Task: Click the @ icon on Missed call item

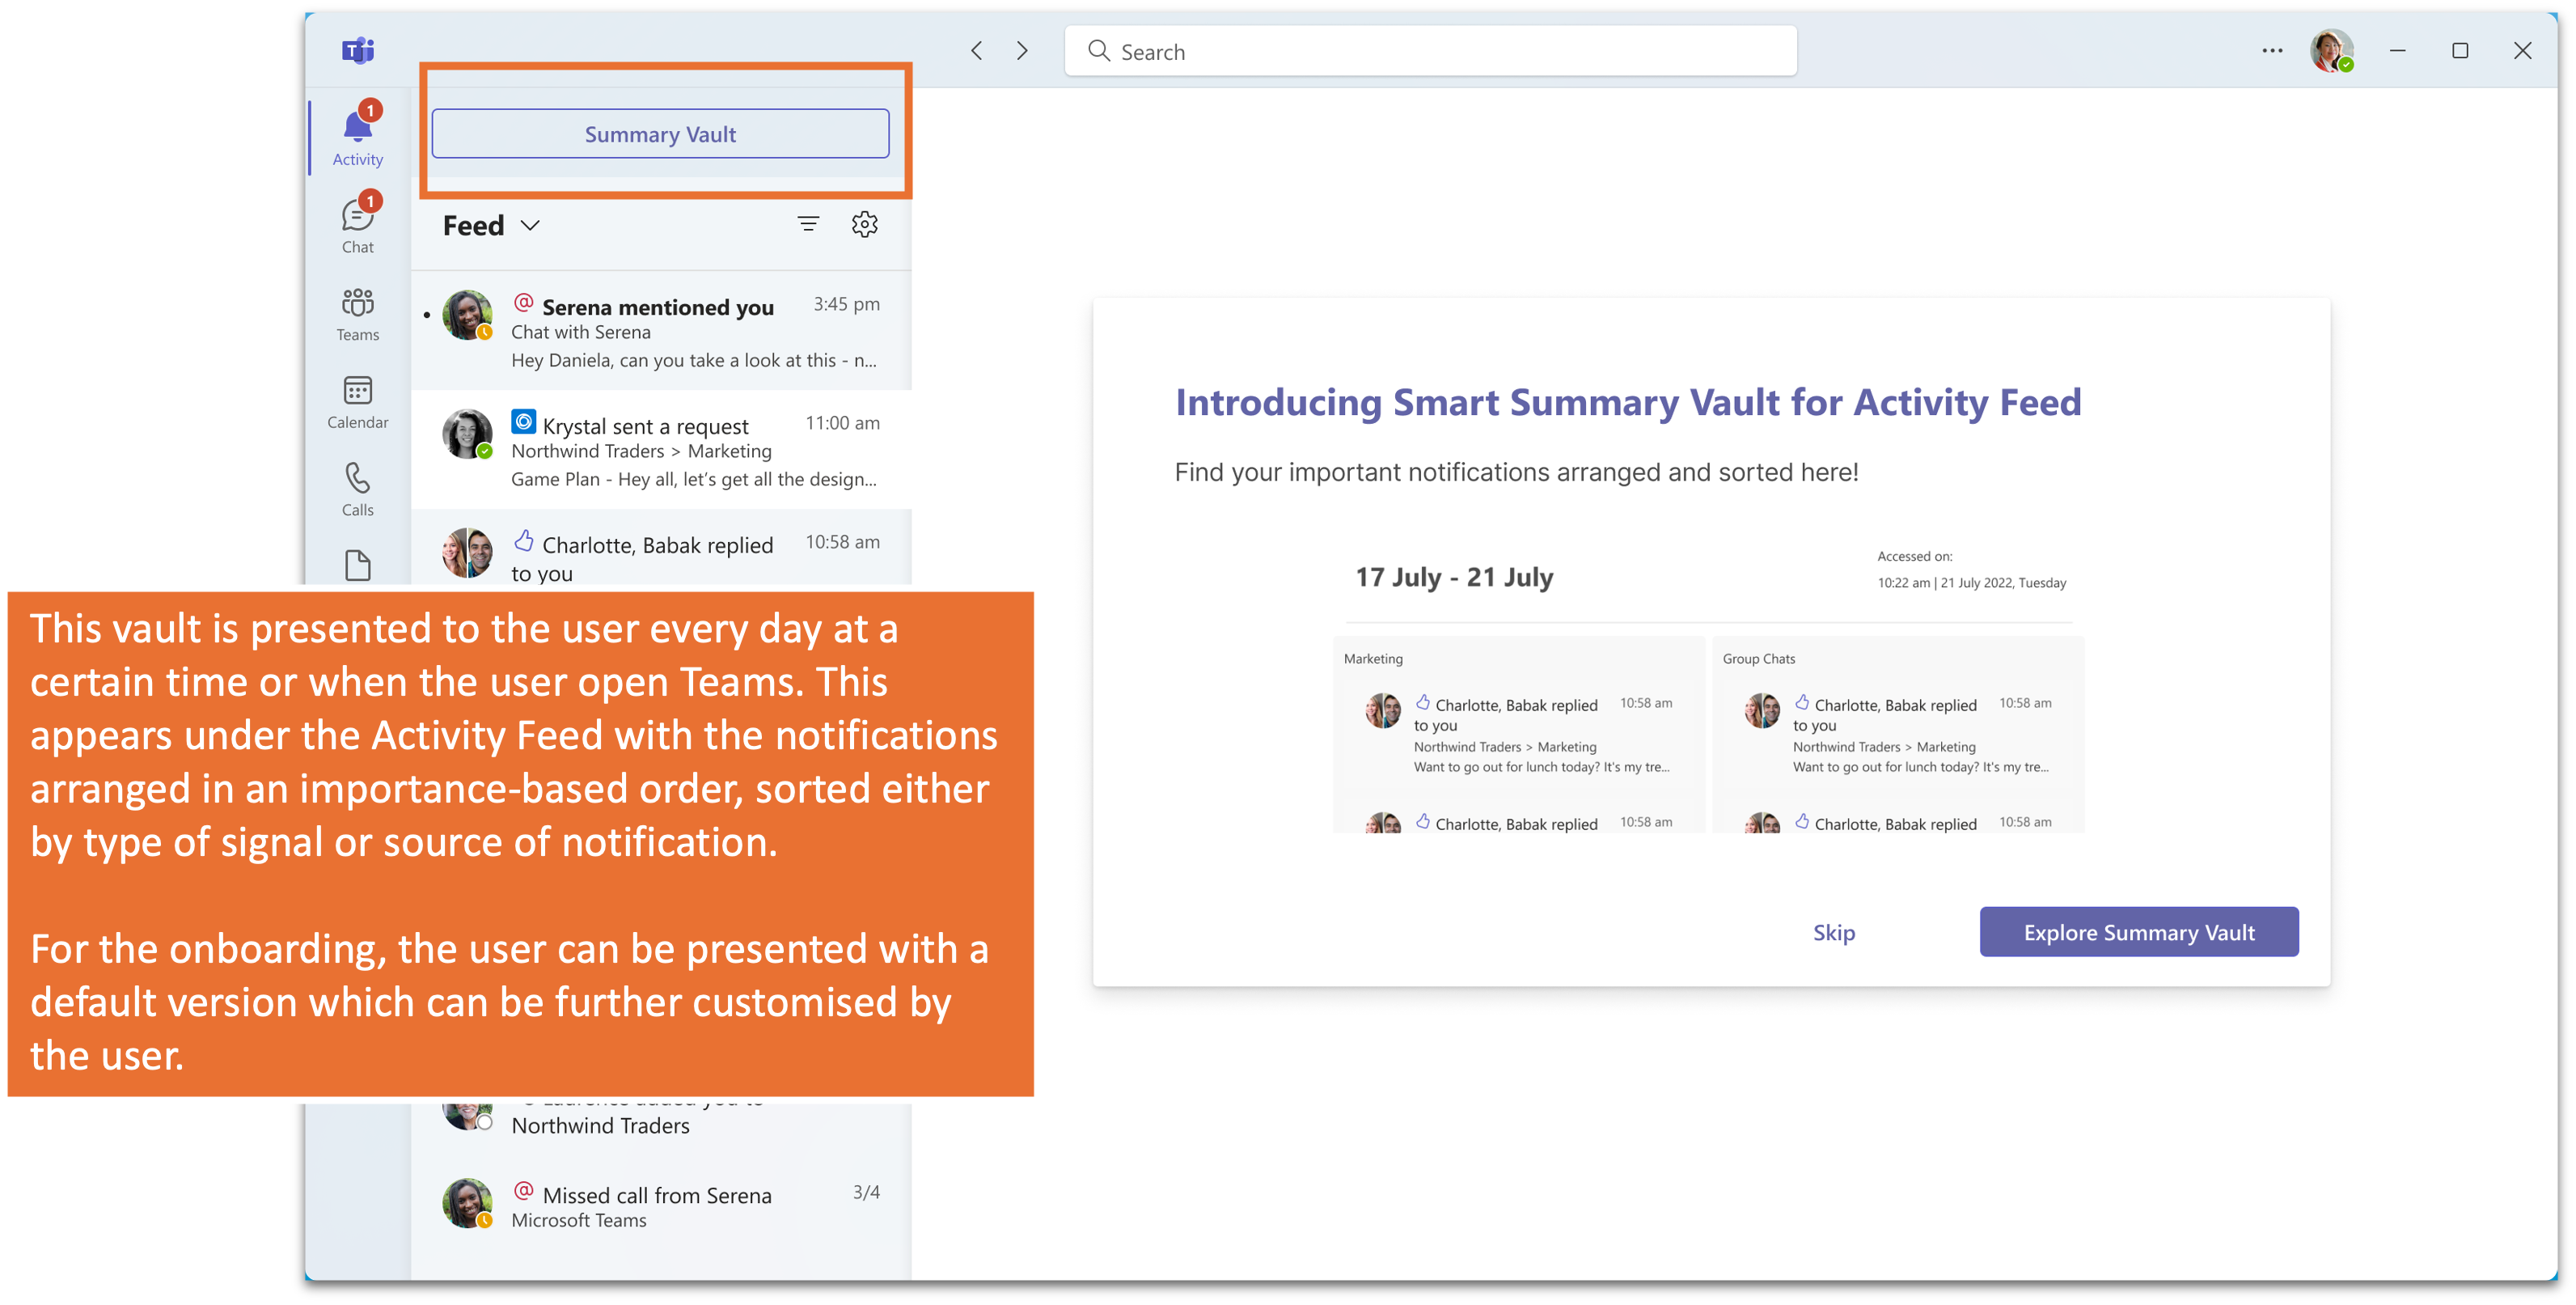Action: [523, 1191]
